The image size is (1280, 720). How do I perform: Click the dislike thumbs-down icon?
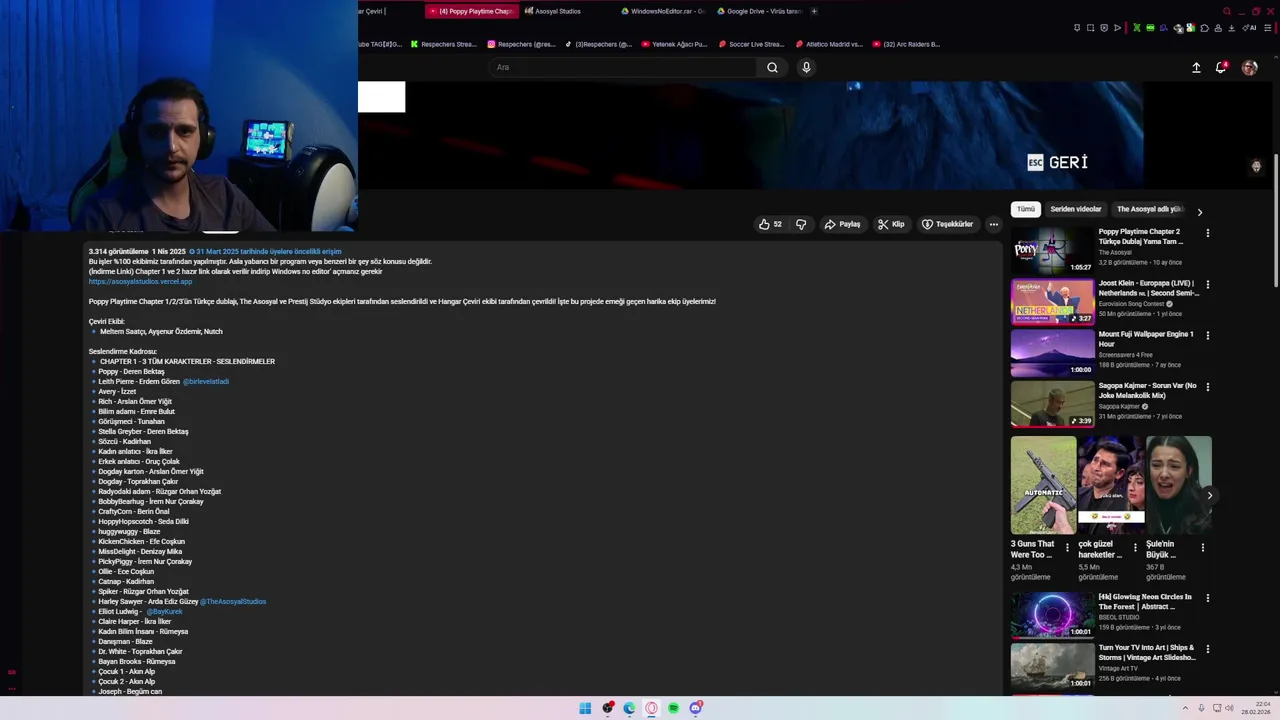[801, 224]
